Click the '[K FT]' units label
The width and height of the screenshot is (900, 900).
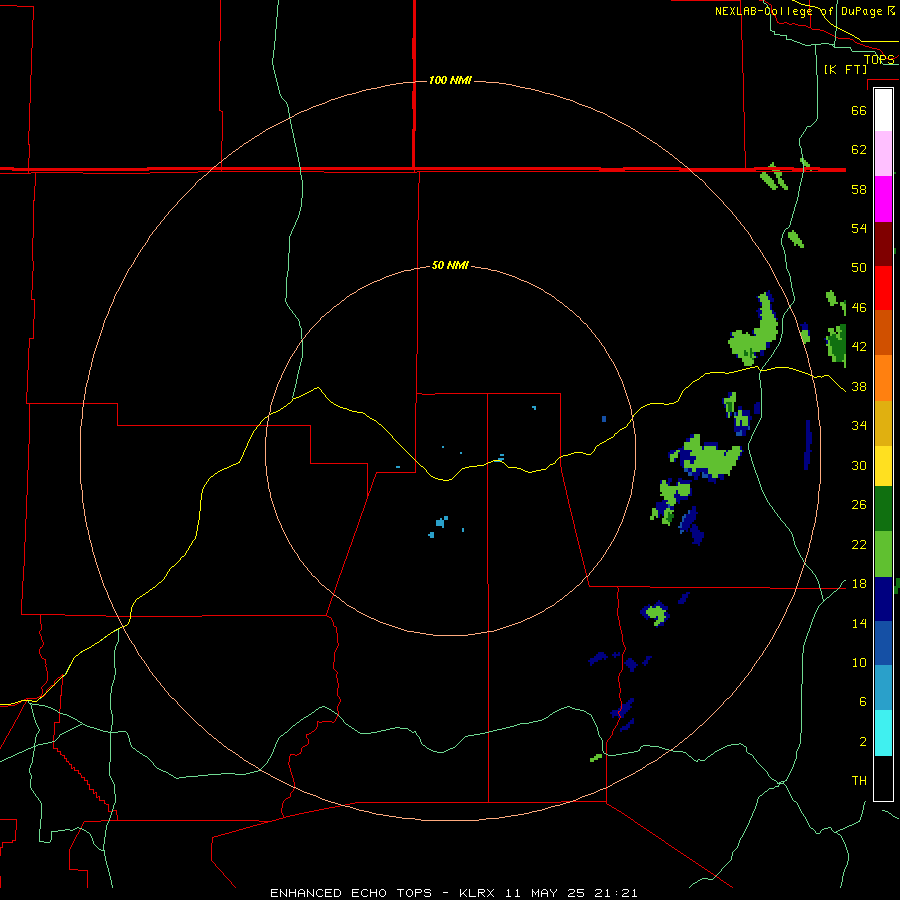[x=845, y=69]
